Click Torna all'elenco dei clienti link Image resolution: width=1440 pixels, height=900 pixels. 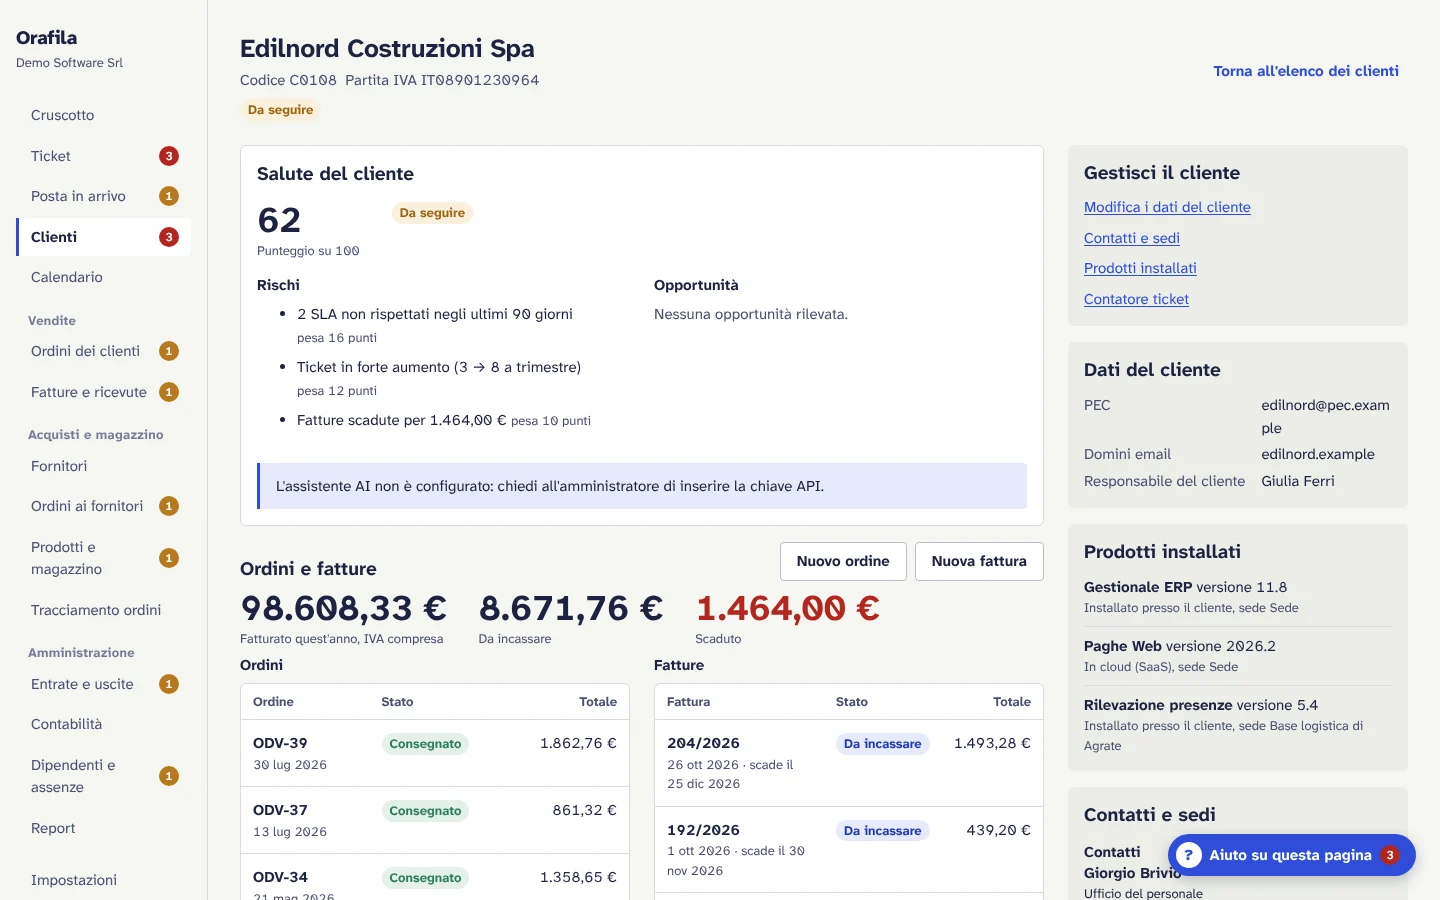point(1306,71)
